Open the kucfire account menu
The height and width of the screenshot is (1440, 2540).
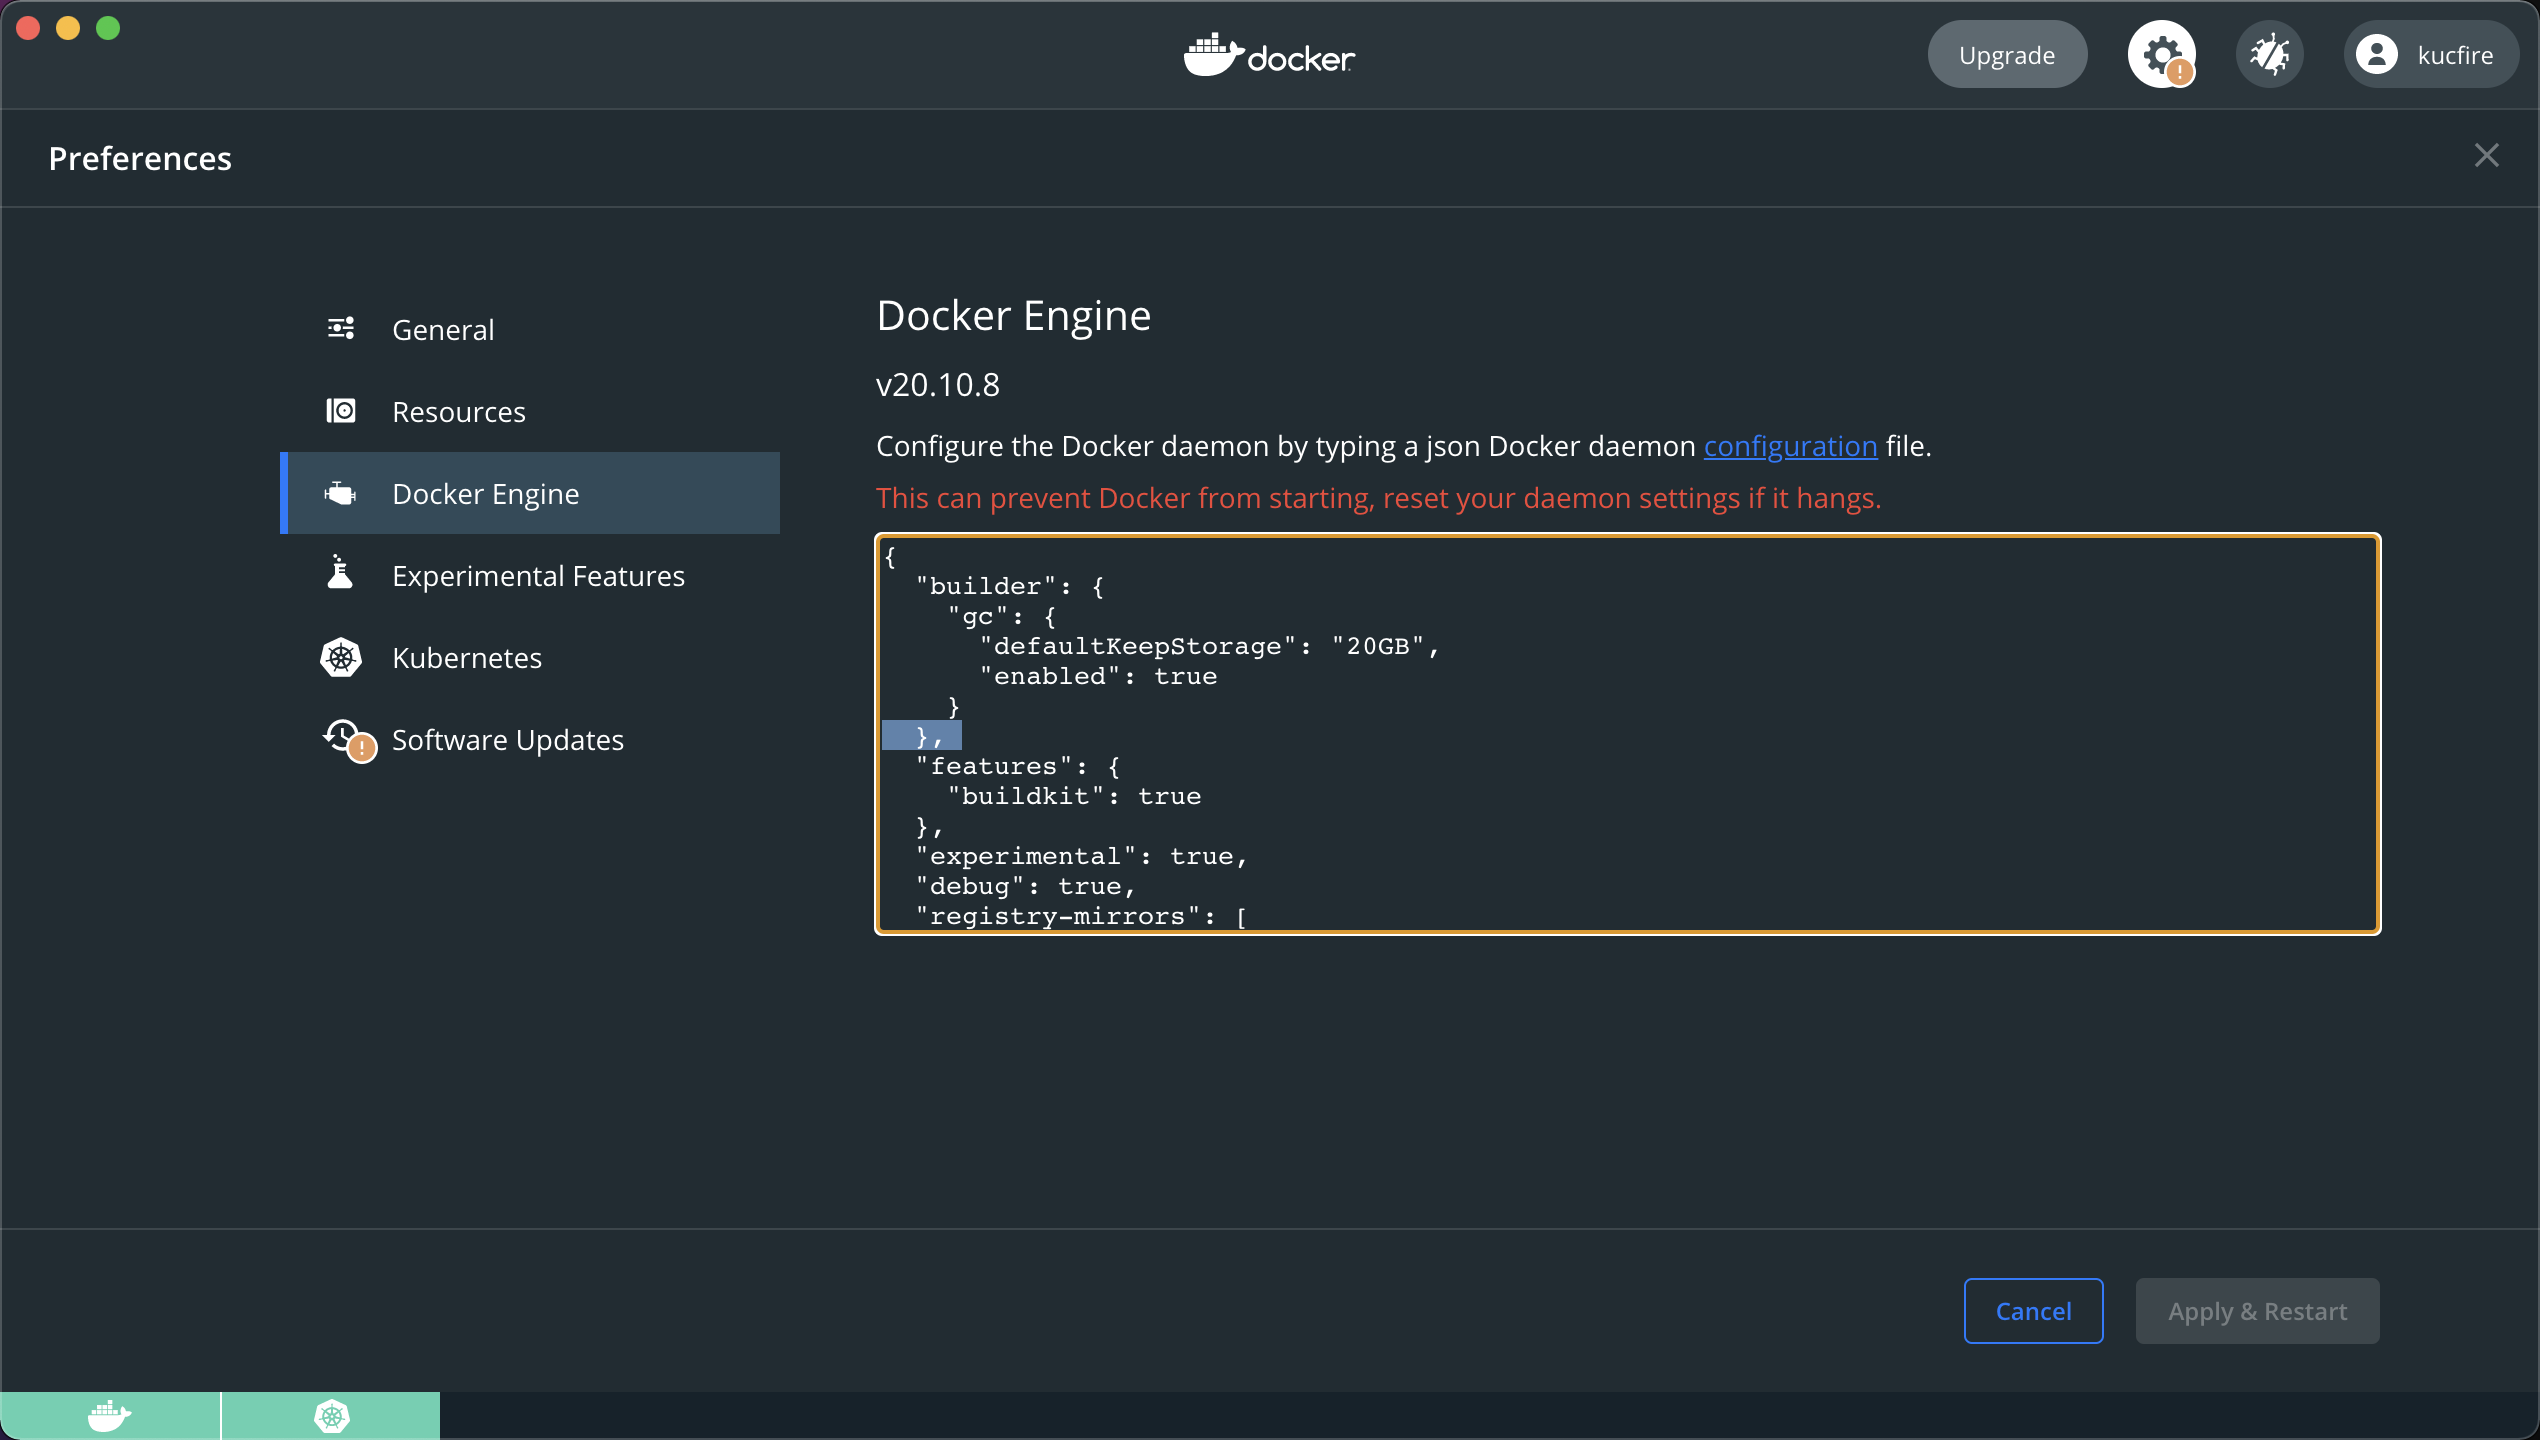(x=2429, y=54)
